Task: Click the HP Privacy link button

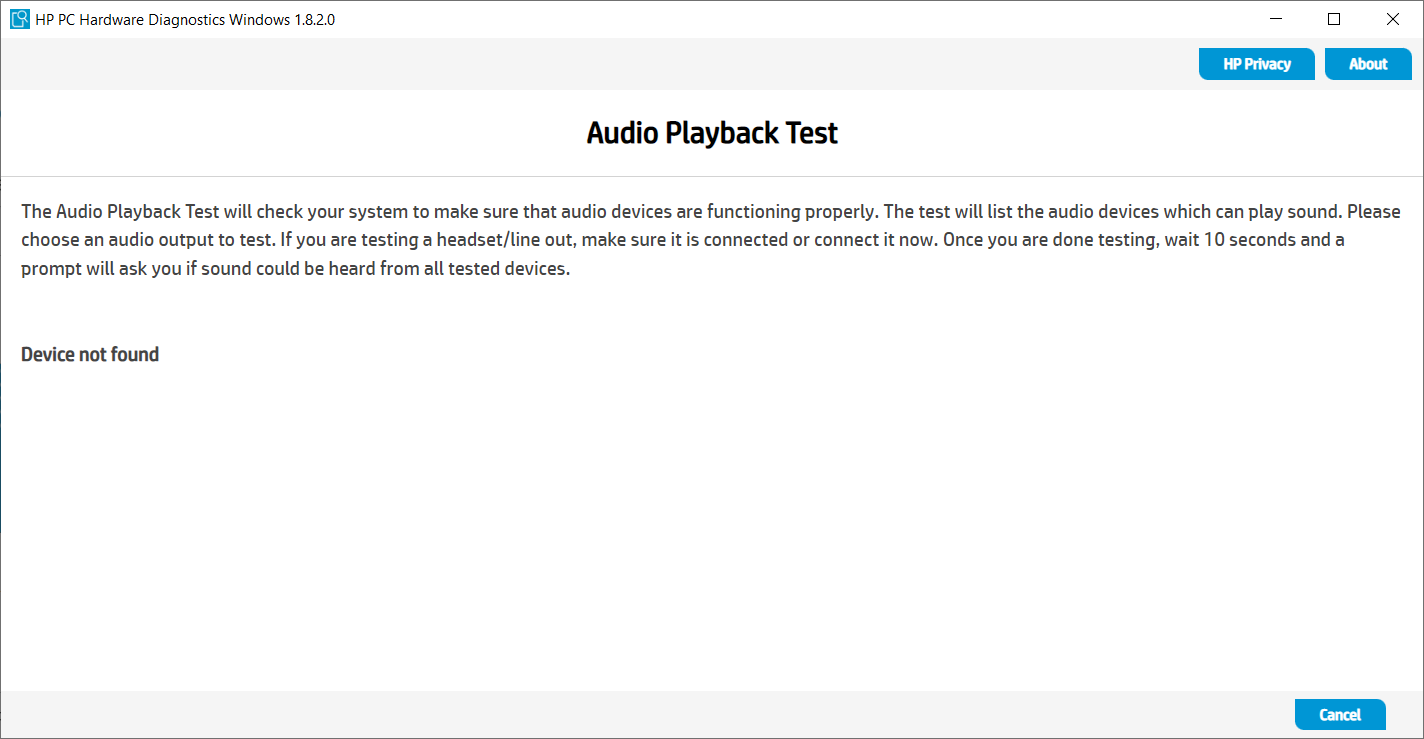Action: (1256, 63)
